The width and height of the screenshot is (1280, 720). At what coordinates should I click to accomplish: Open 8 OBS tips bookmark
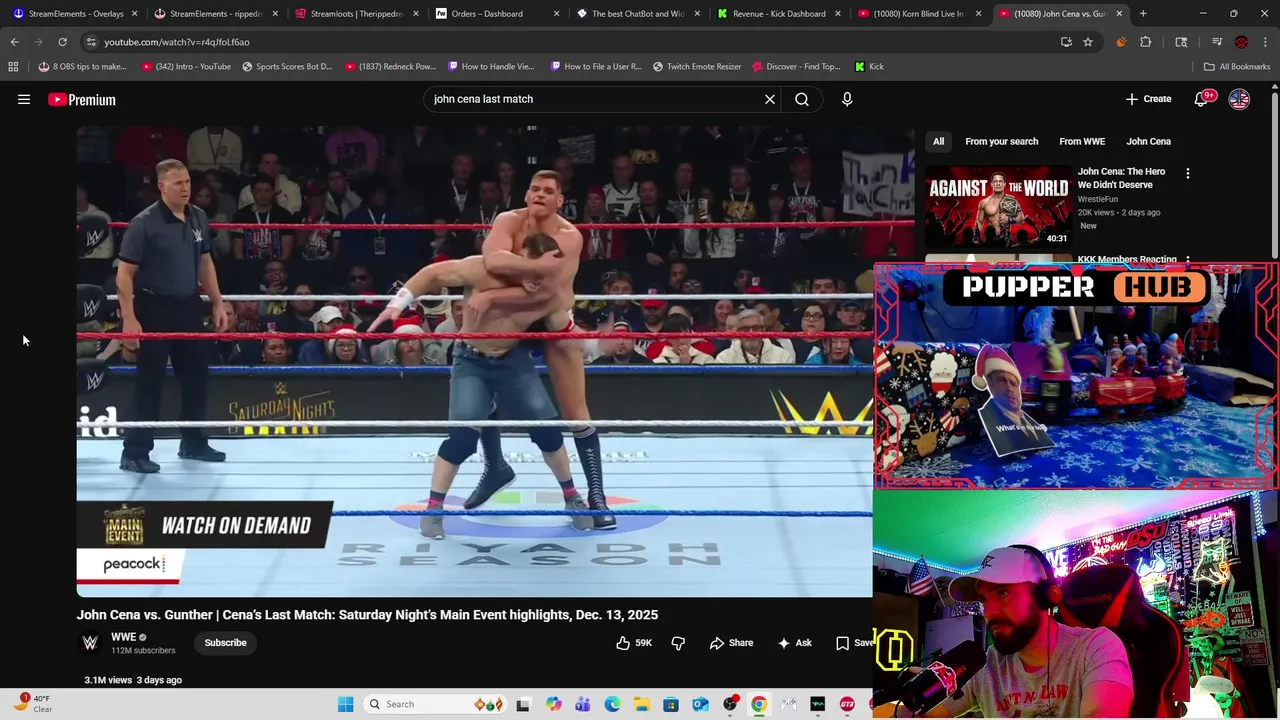click(82, 66)
